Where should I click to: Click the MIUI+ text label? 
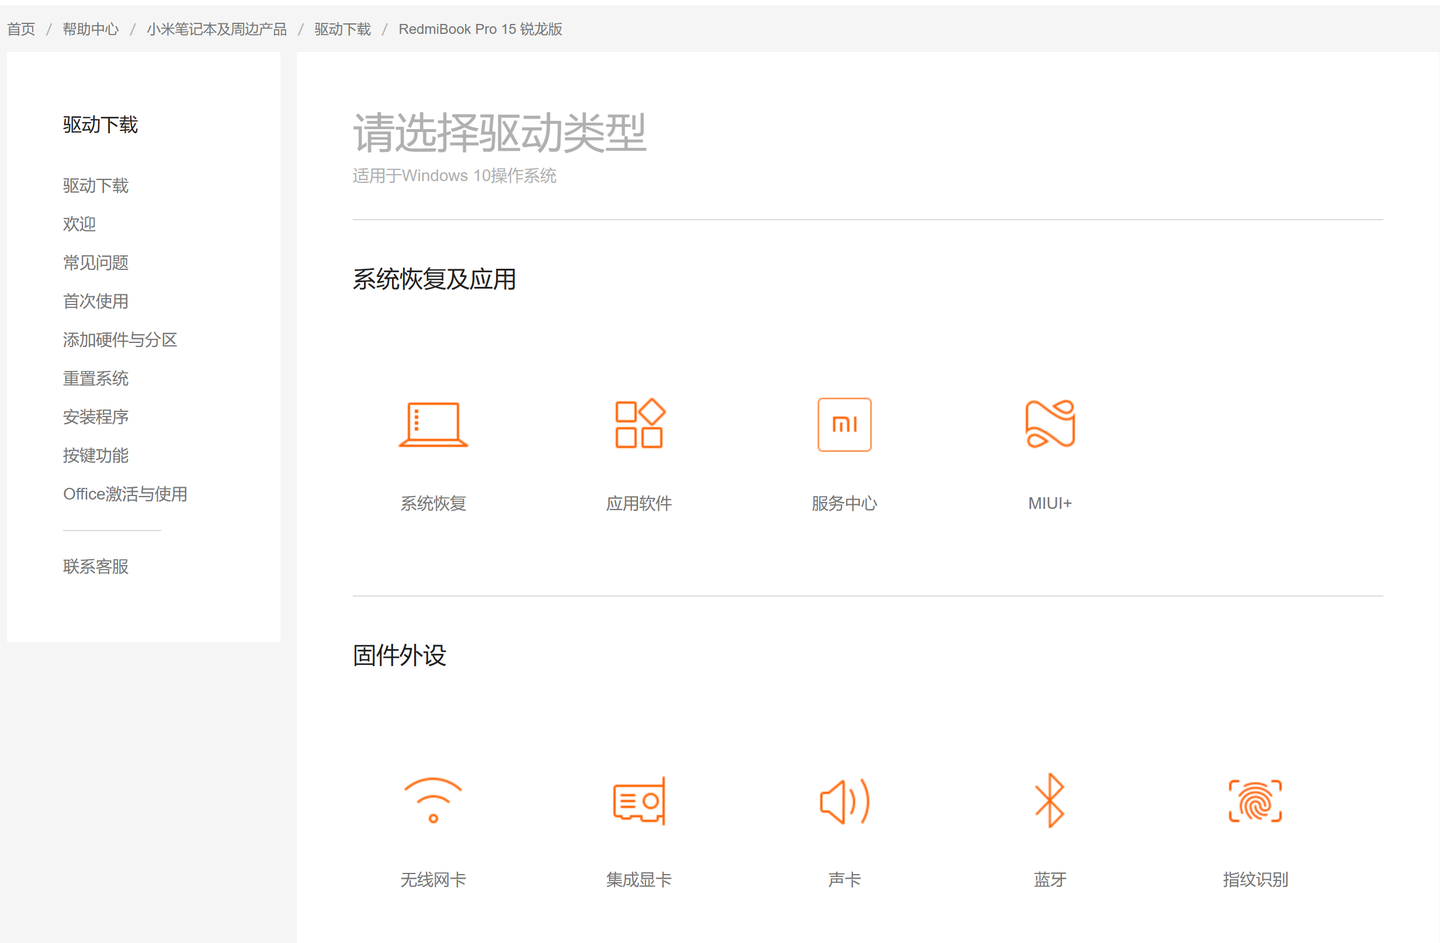1050,503
